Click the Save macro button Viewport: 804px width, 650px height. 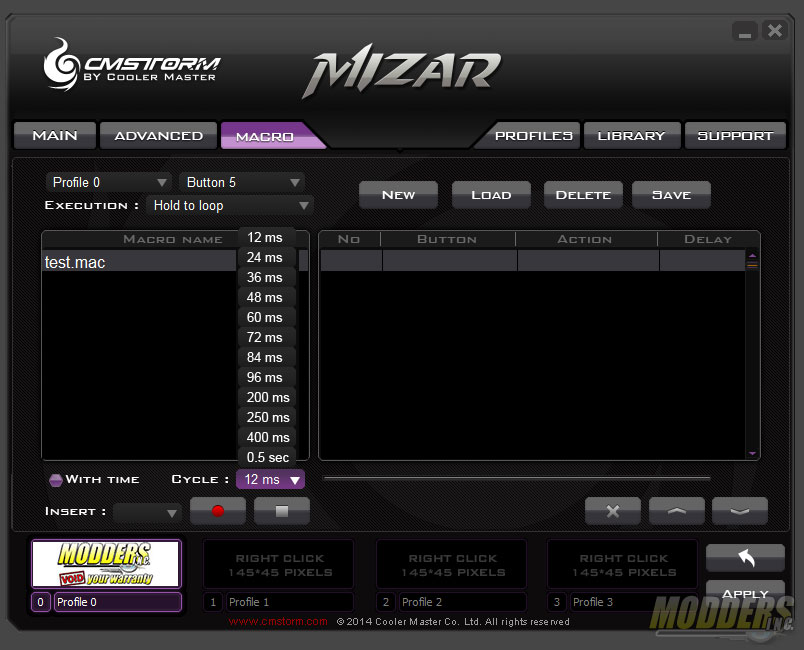click(672, 195)
